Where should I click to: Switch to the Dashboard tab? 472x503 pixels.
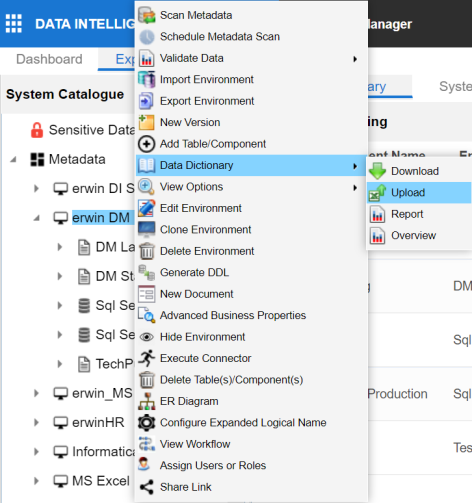pyautogui.click(x=49, y=59)
